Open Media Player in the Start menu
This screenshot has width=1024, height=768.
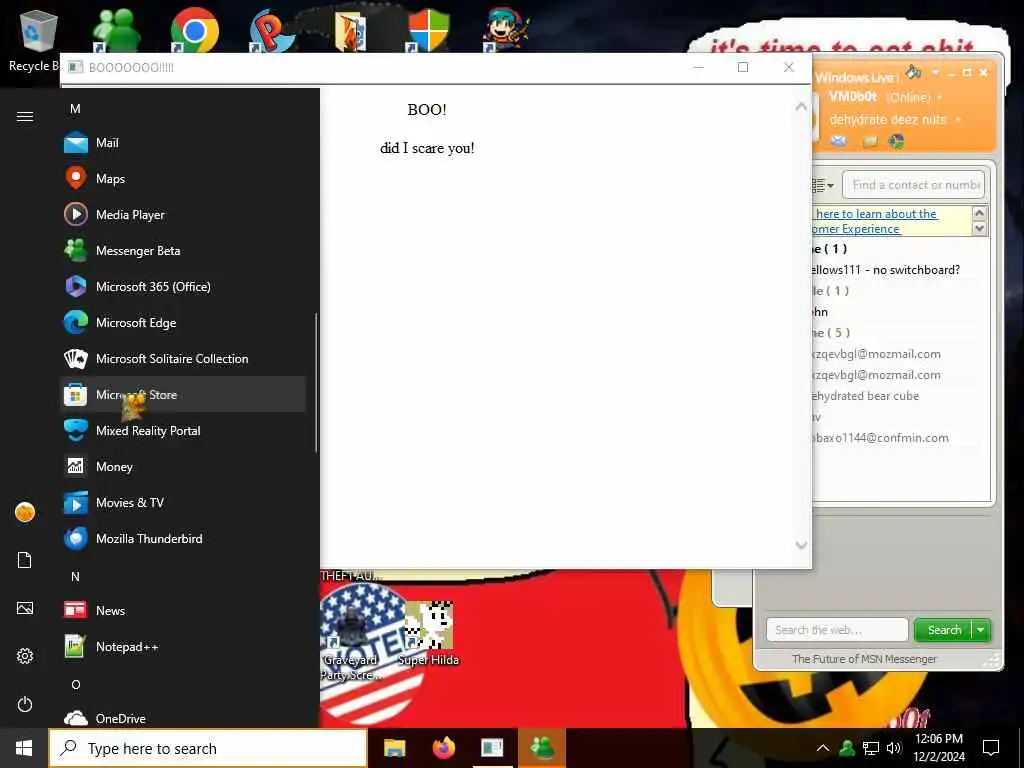pos(182,214)
